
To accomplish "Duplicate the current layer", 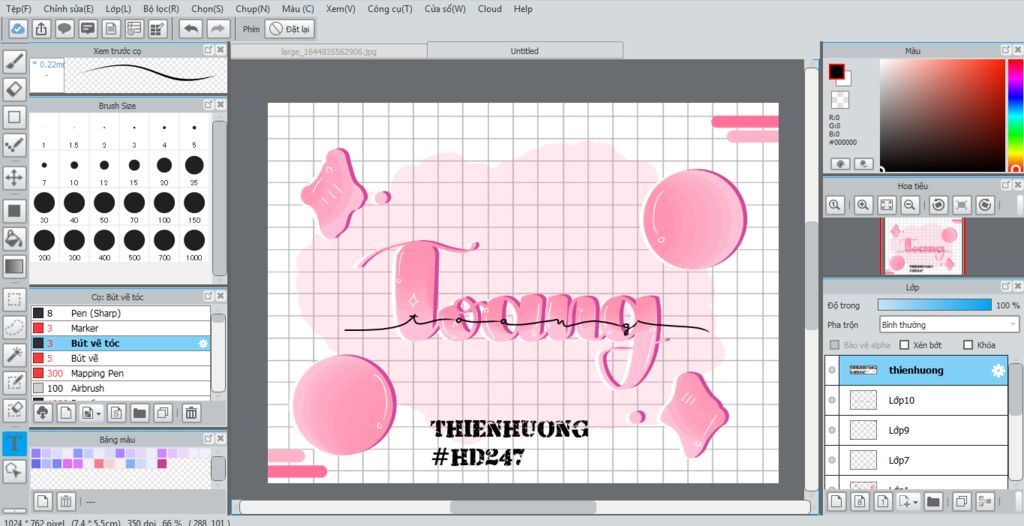I will click(x=961, y=501).
